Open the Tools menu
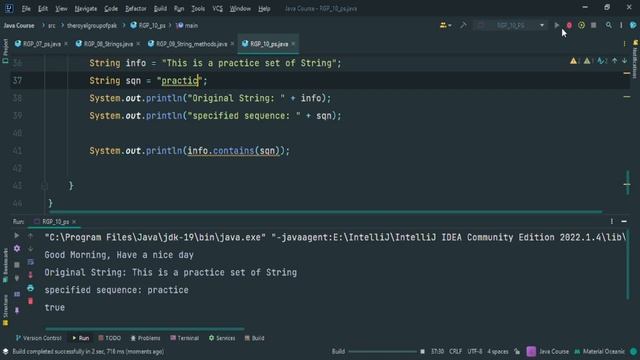Image resolution: width=640 pixels, height=360 pixels. click(198, 9)
